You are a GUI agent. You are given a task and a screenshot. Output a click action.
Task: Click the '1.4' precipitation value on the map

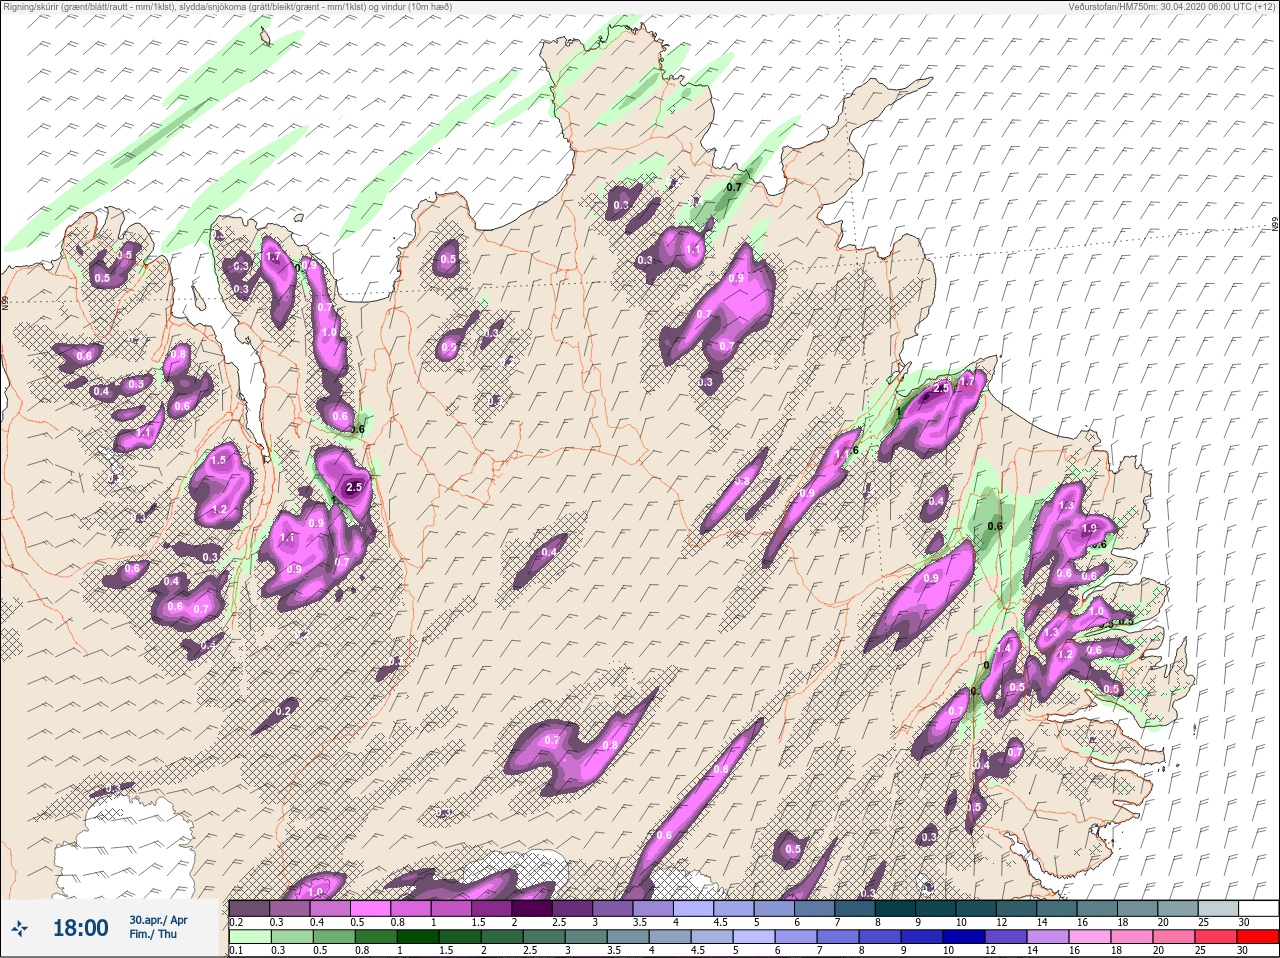(x=1004, y=648)
